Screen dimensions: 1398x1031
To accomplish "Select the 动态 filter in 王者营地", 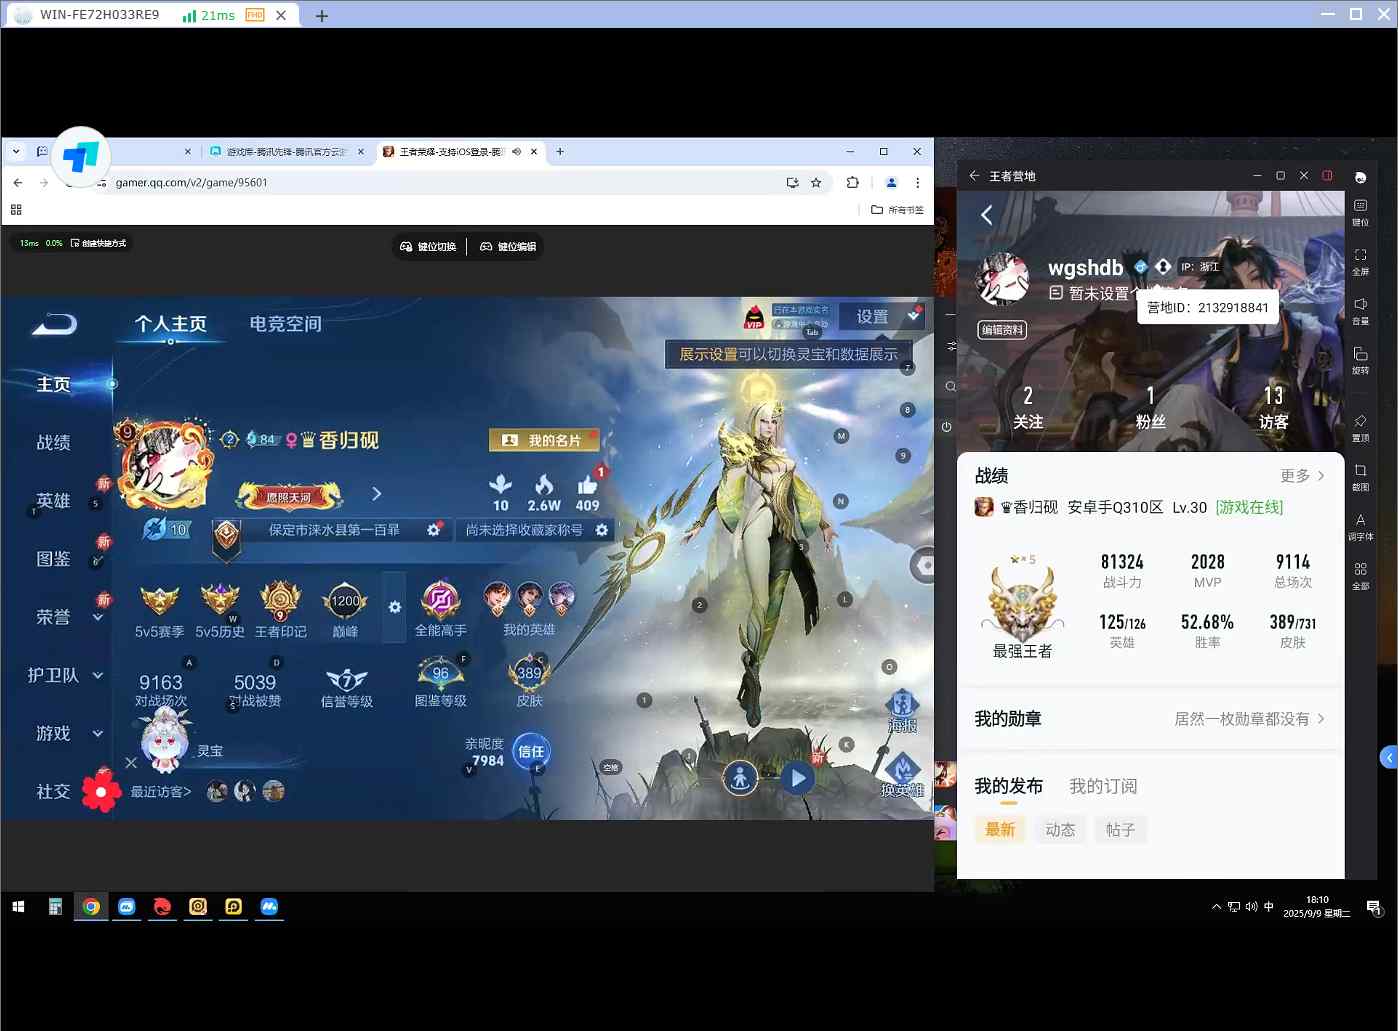I will point(1060,830).
